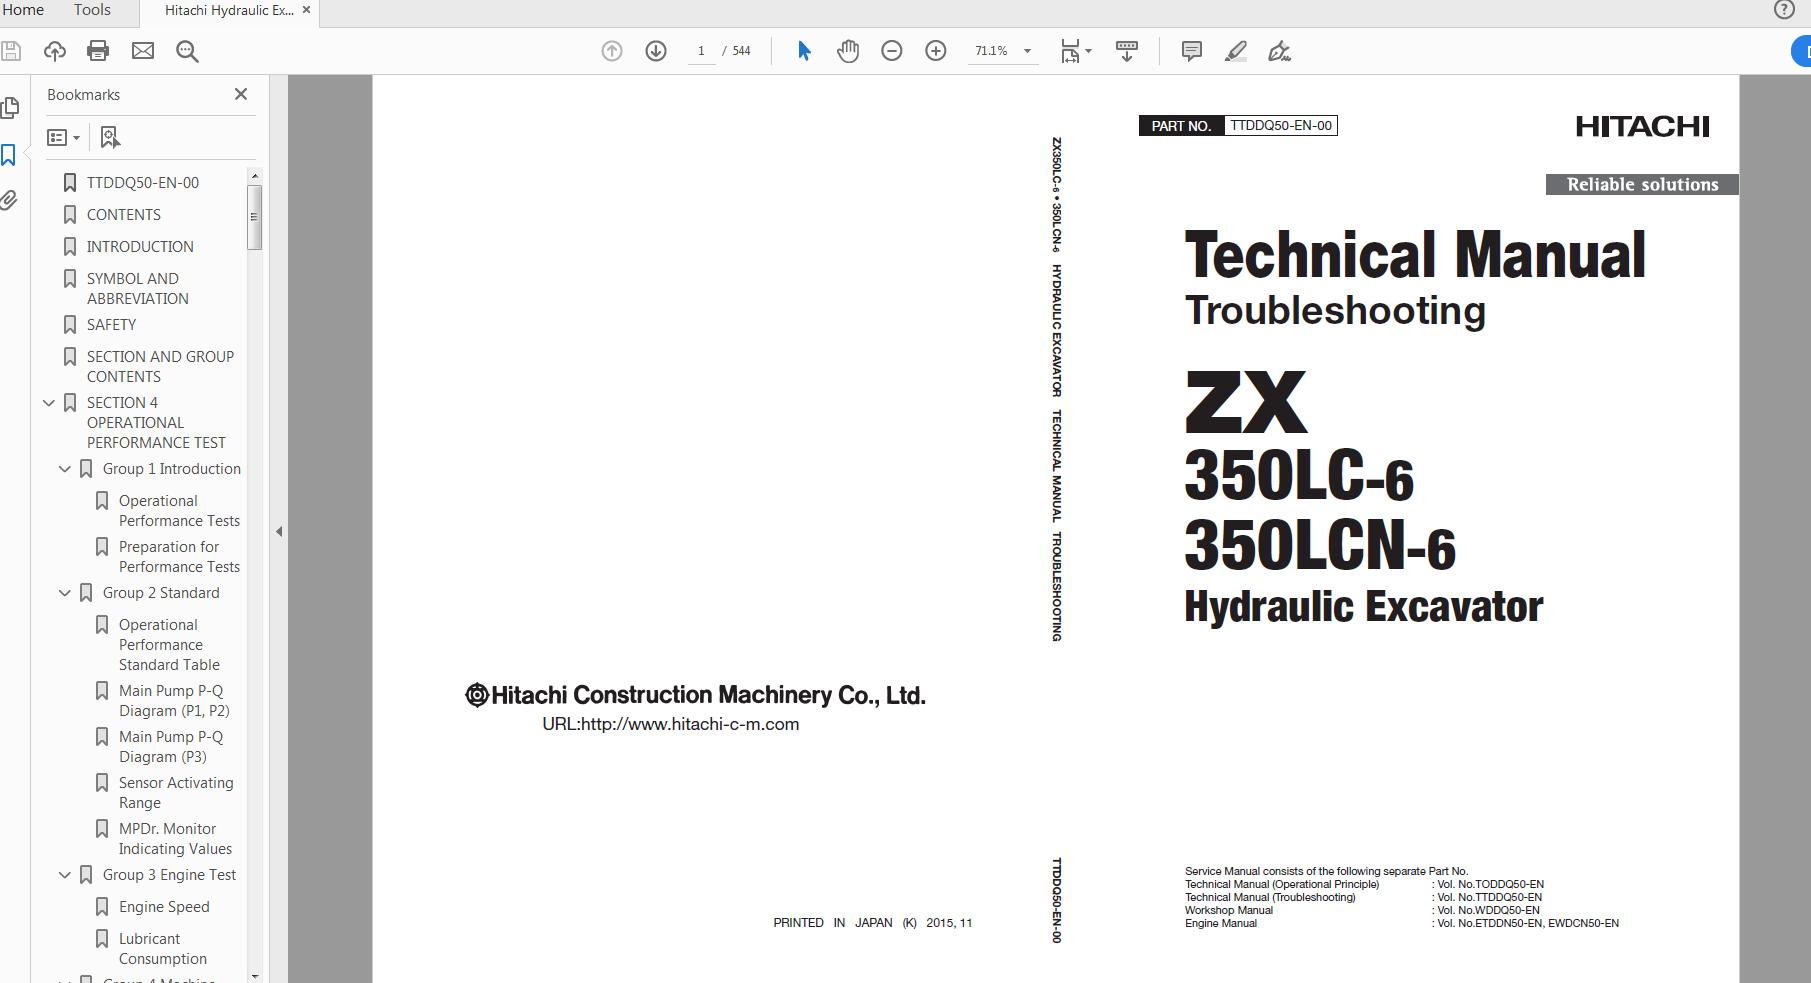This screenshot has height=983, width=1811.
Task: Send file by email envelope icon
Action: (143, 51)
